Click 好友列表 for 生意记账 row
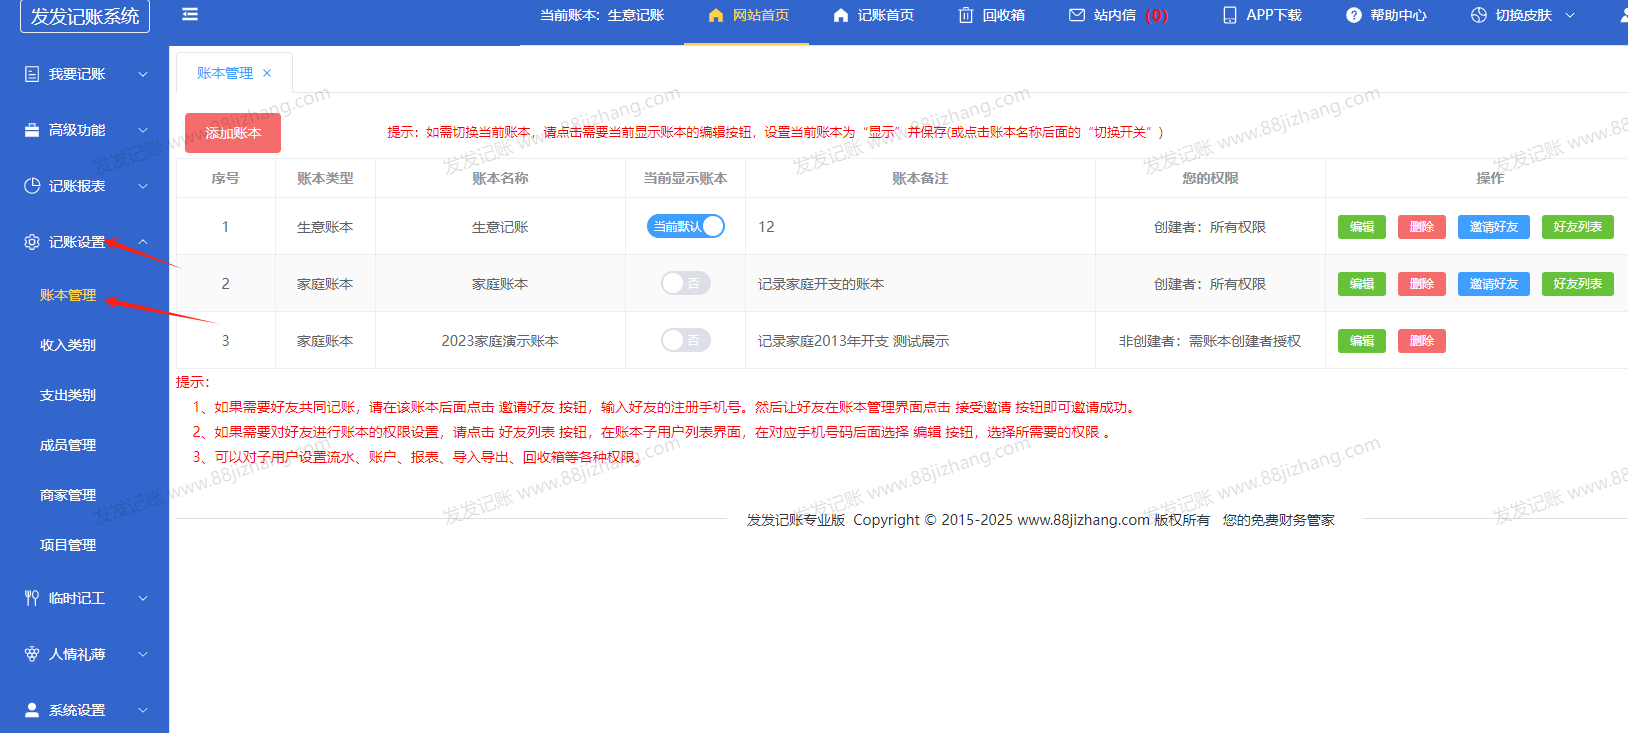 tap(1578, 227)
